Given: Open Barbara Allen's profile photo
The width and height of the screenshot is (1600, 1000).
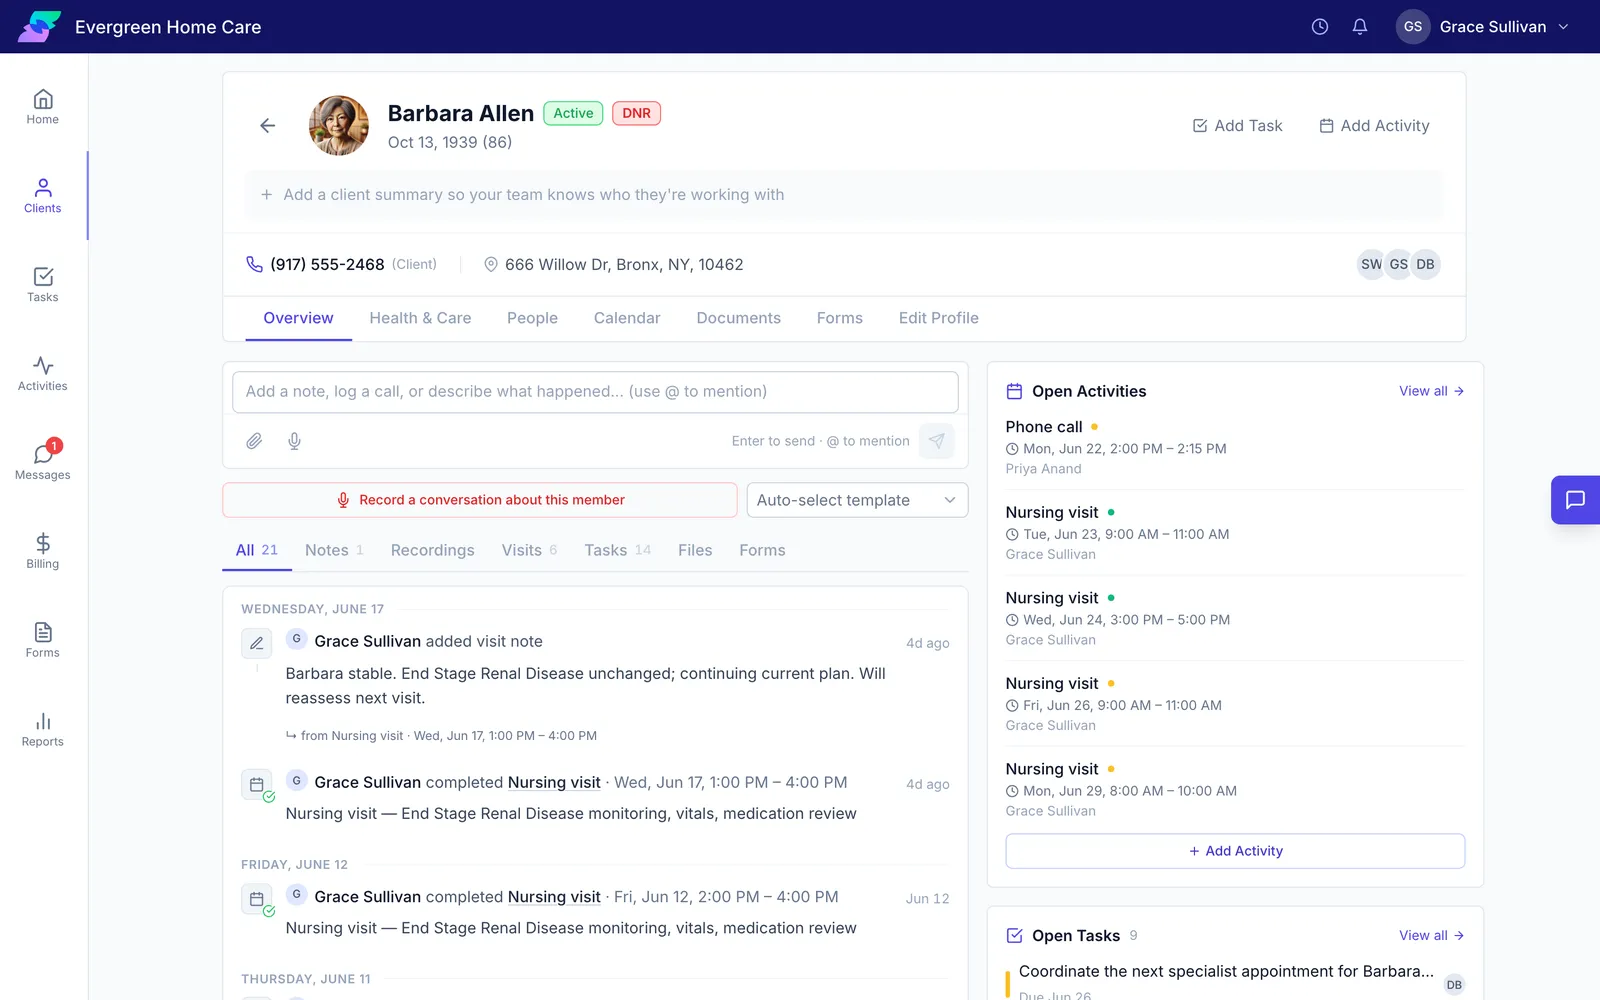Looking at the screenshot, I should pos(339,125).
